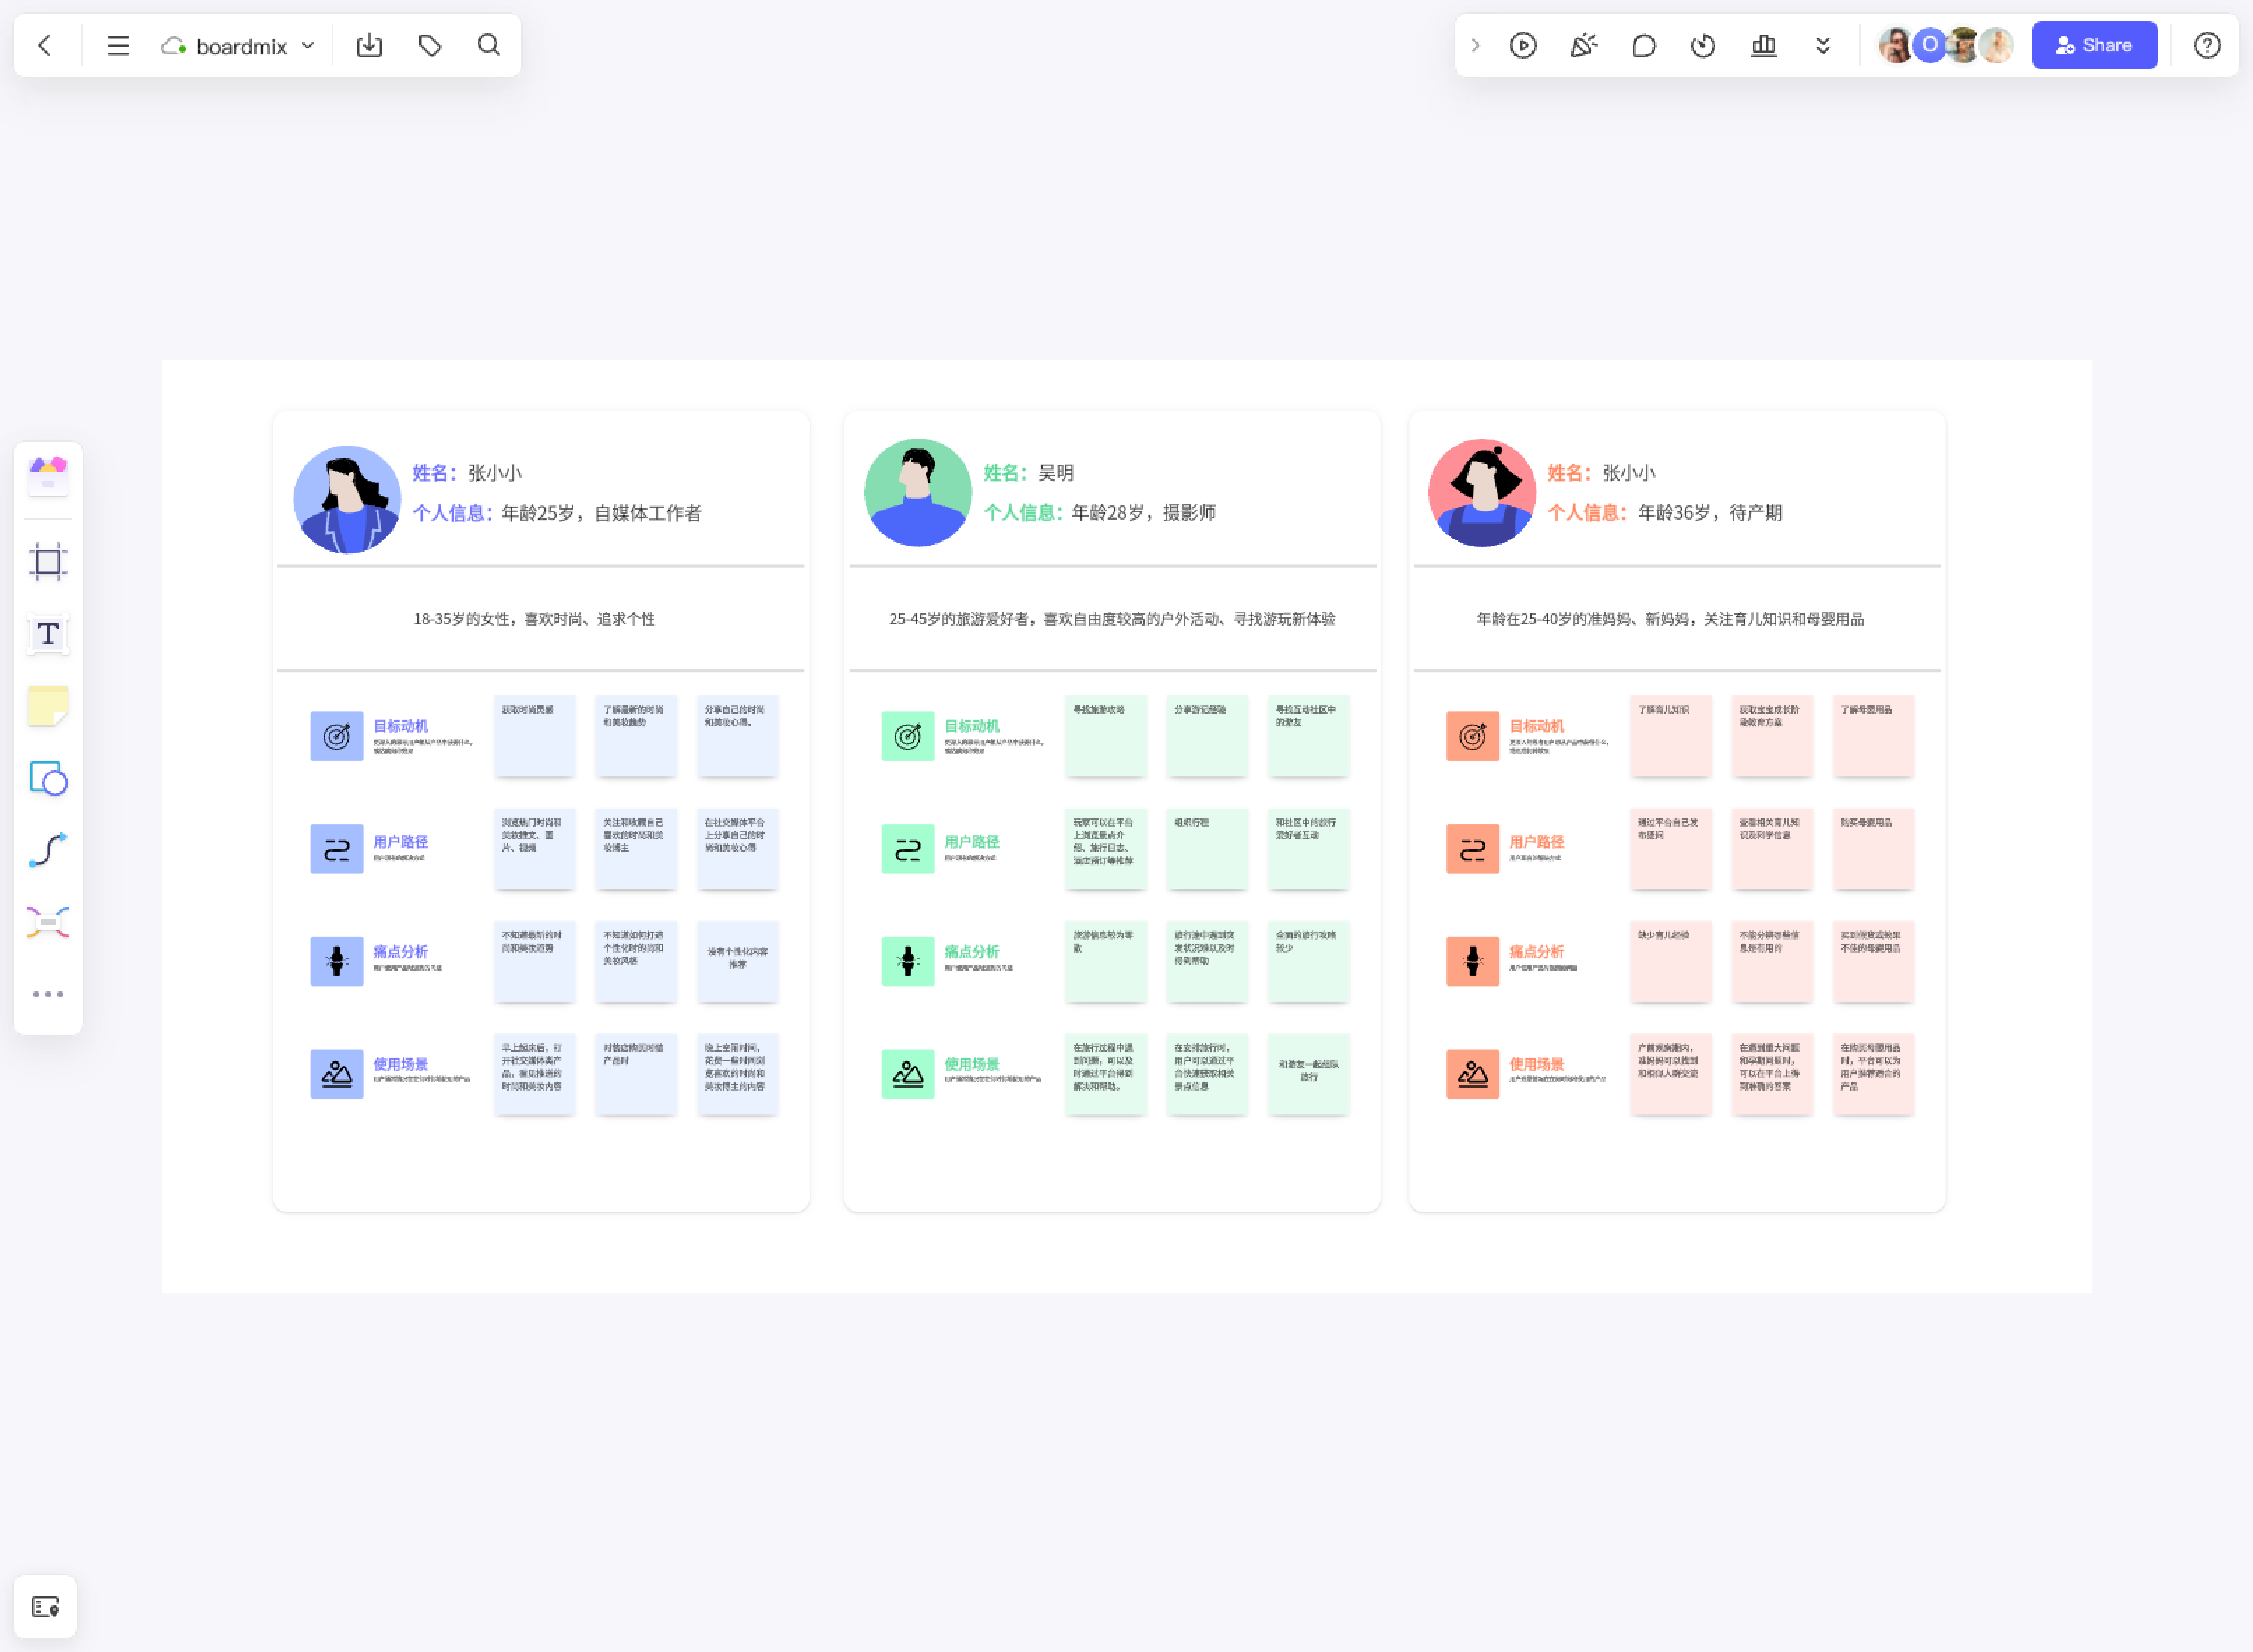Click the orange 用户路径 path icon
Viewport: 2253px width, 1652px height.
(1473, 849)
